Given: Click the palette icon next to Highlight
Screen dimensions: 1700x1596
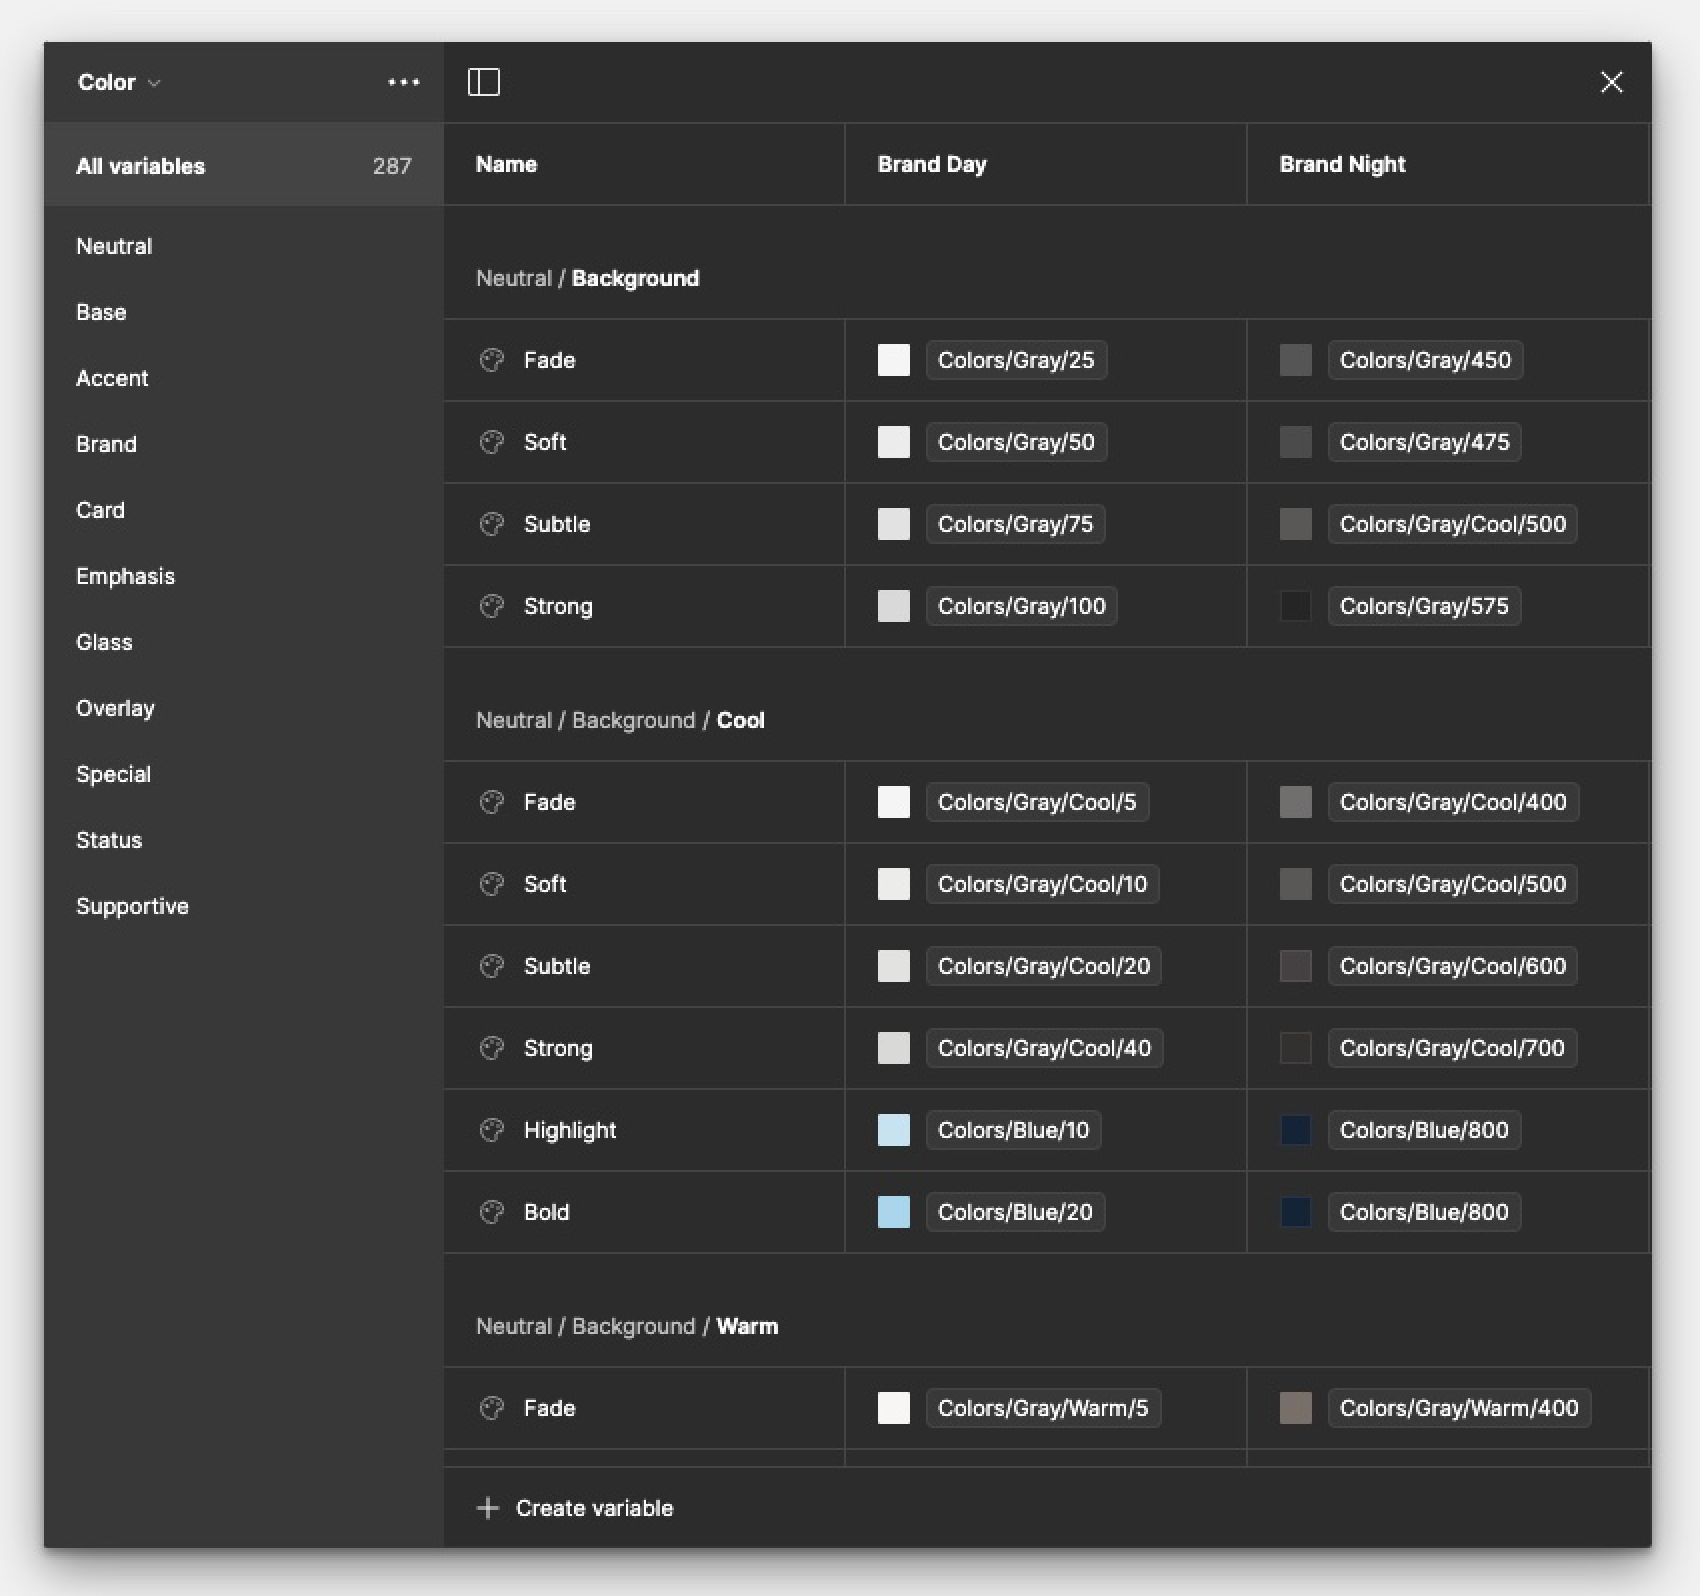Looking at the screenshot, I should point(491,1130).
